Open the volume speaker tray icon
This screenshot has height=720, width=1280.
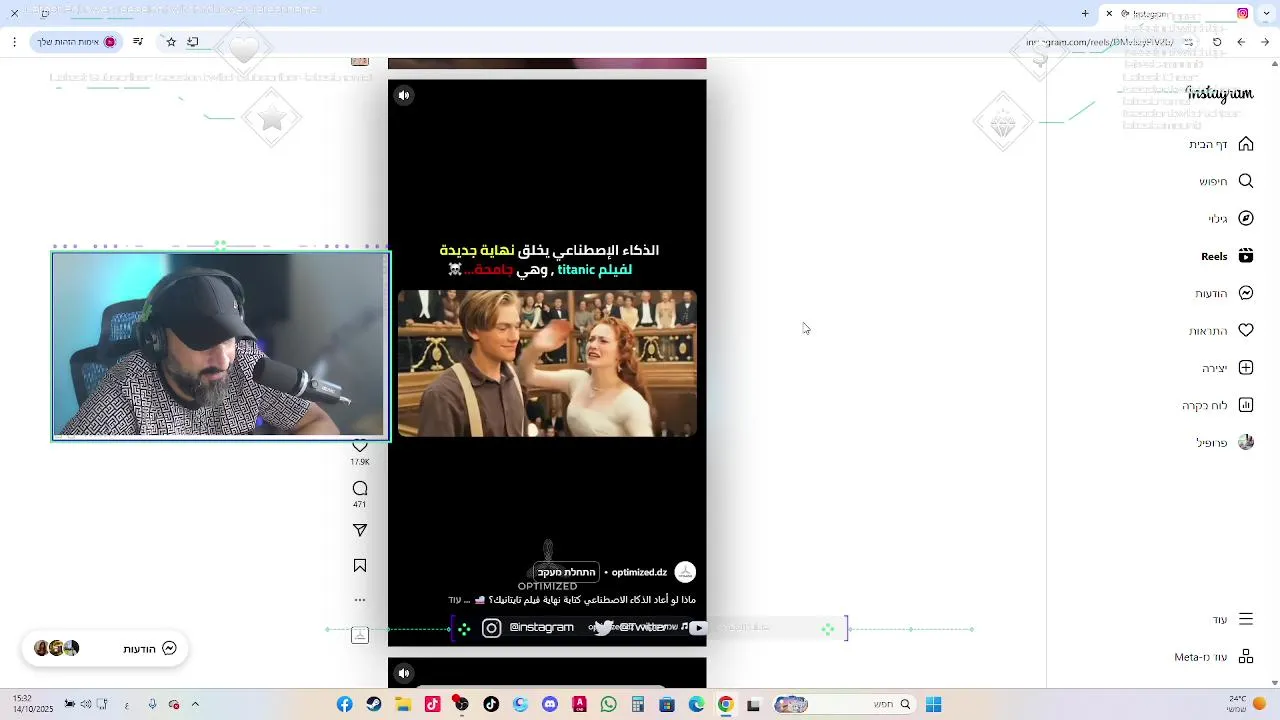tap(86, 705)
